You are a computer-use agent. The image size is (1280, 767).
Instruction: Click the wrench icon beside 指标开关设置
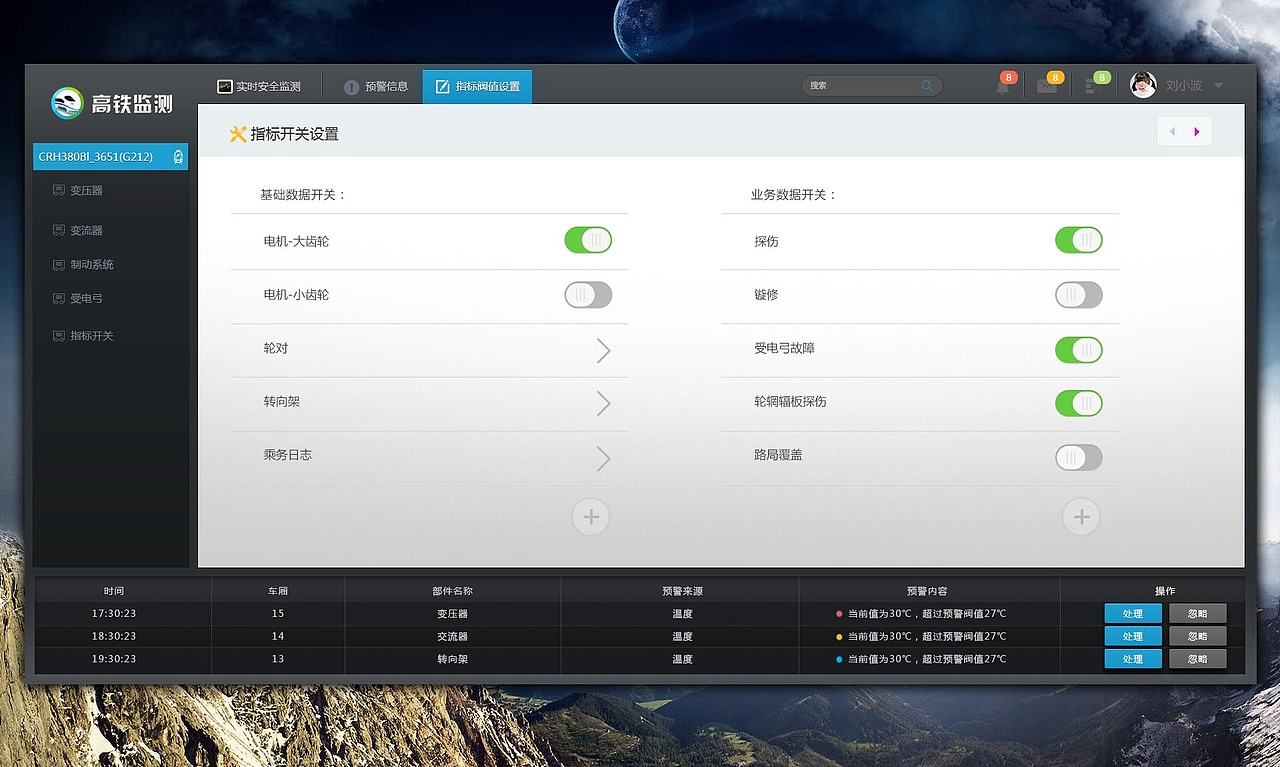(x=238, y=134)
